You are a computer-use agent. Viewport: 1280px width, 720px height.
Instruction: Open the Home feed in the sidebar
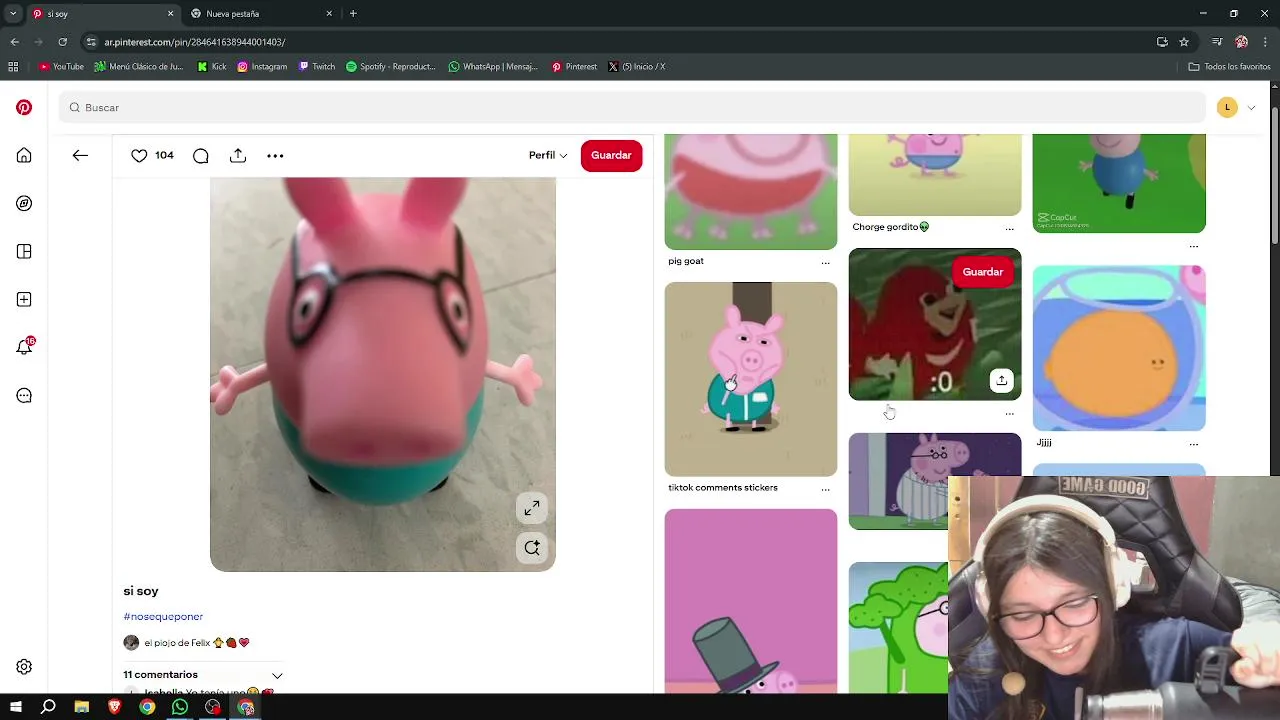point(24,155)
